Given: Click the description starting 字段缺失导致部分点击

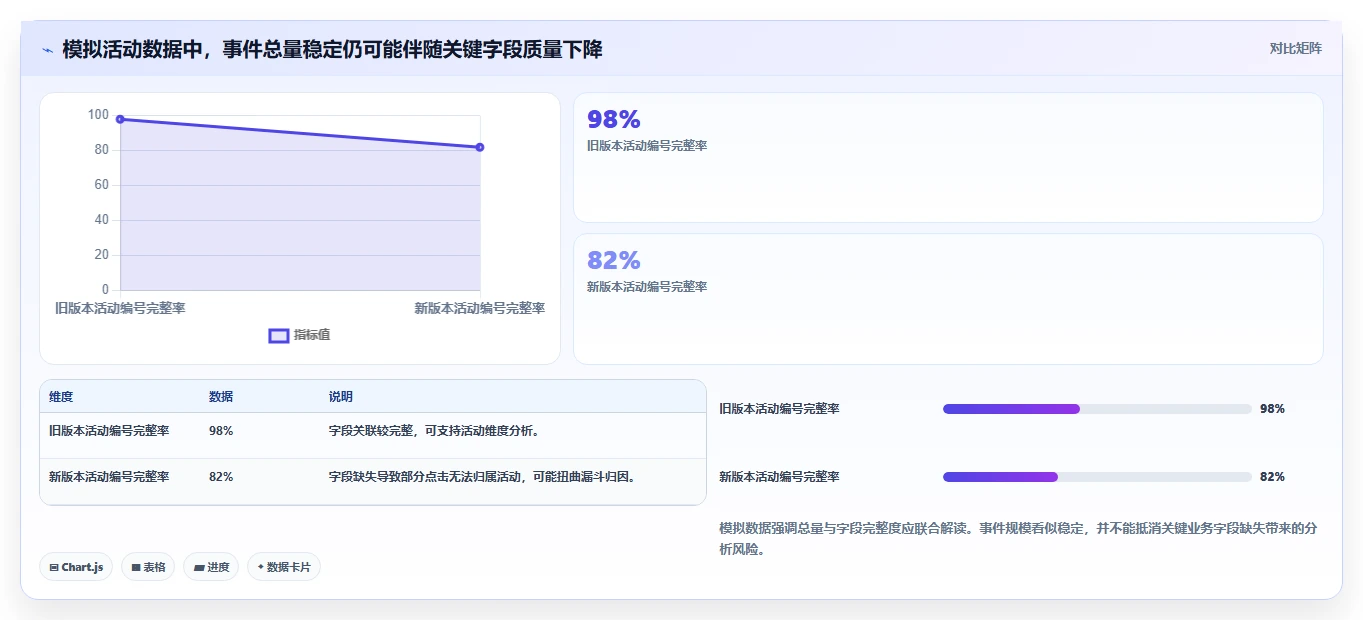Looking at the screenshot, I should 482,477.
